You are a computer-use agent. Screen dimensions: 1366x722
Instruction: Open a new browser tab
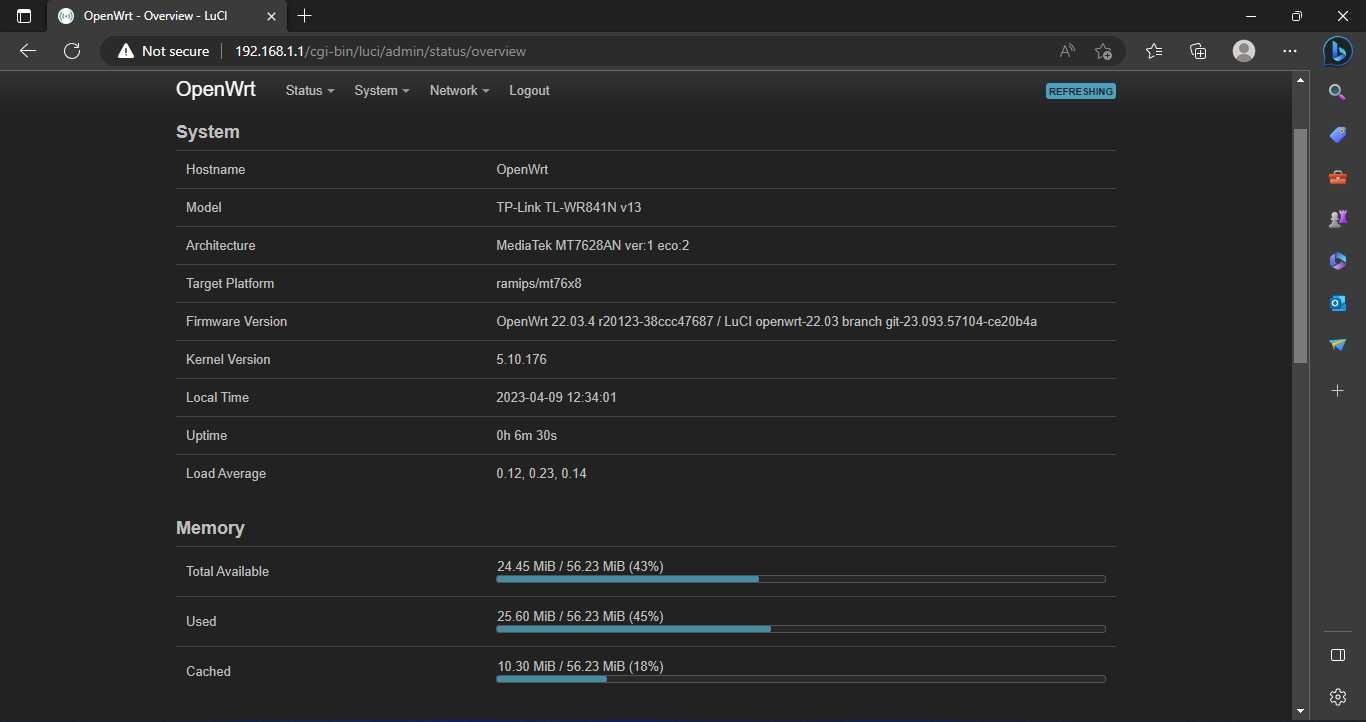(305, 16)
